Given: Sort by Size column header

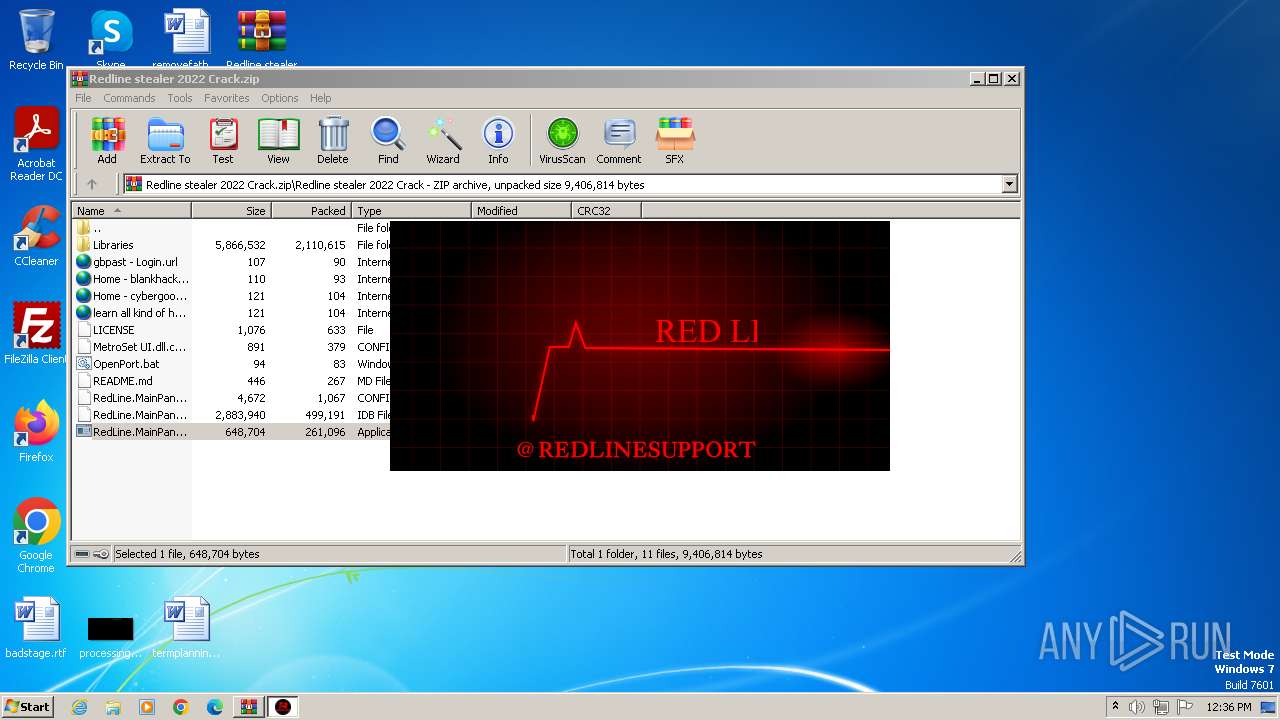Looking at the screenshot, I should click(231, 211).
